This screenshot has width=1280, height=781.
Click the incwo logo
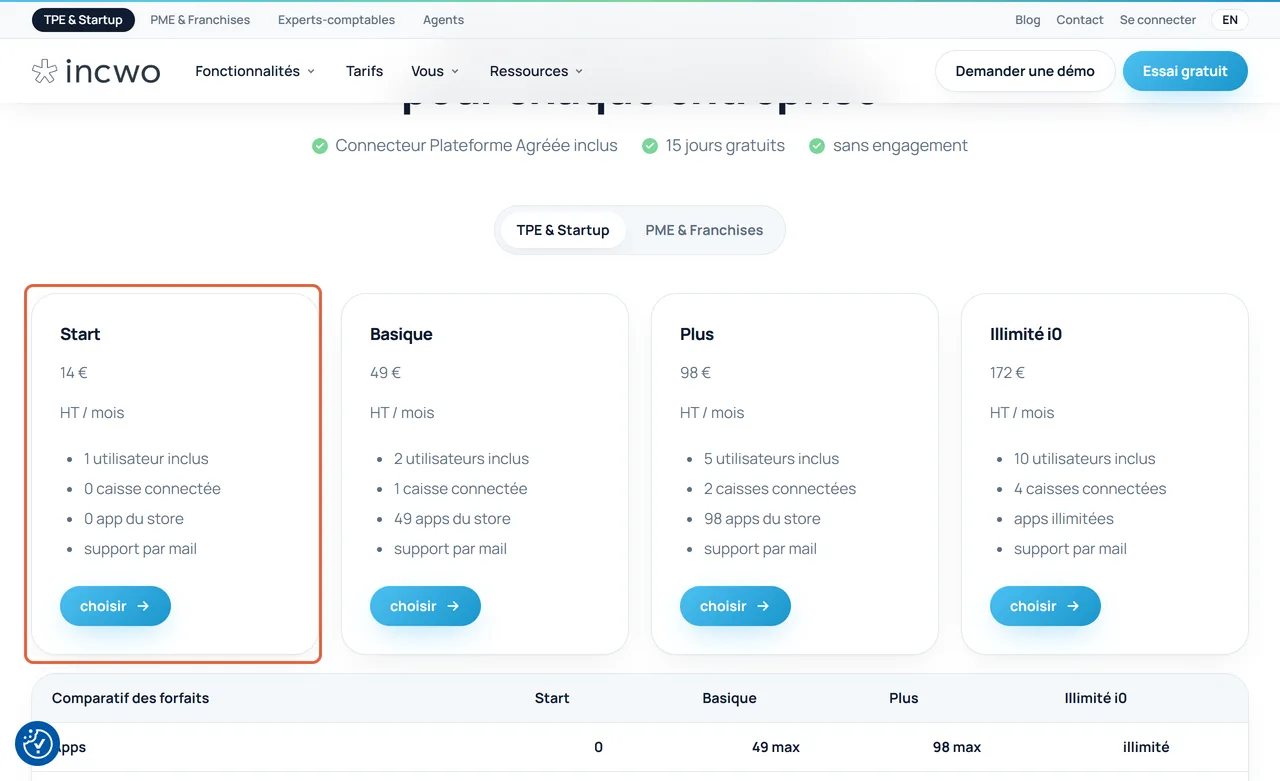click(x=96, y=71)
